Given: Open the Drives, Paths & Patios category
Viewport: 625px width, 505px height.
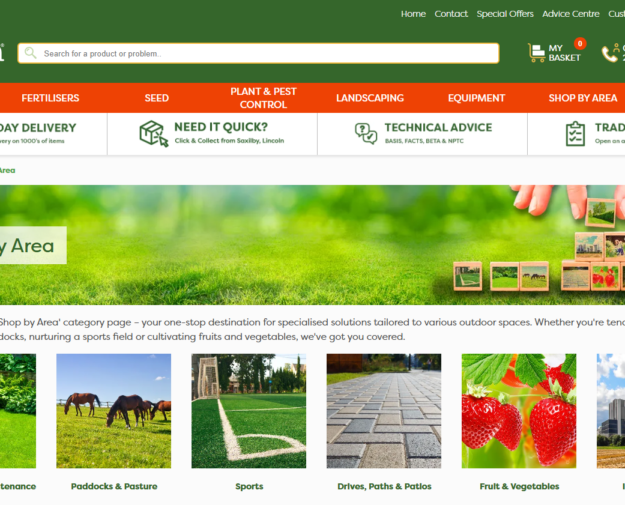Looking at the screenshot, I should pyautogui.click(x=384, y=486).
